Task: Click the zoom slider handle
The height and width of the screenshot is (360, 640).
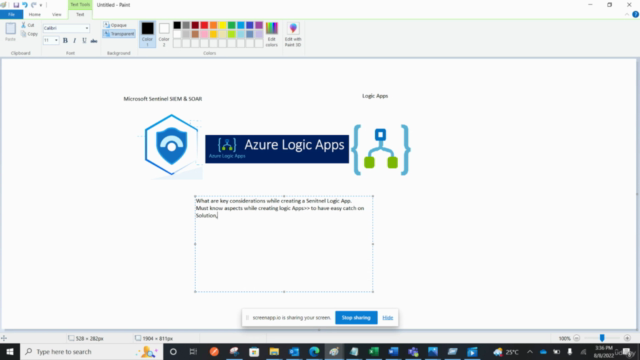Action: [602, 338]
